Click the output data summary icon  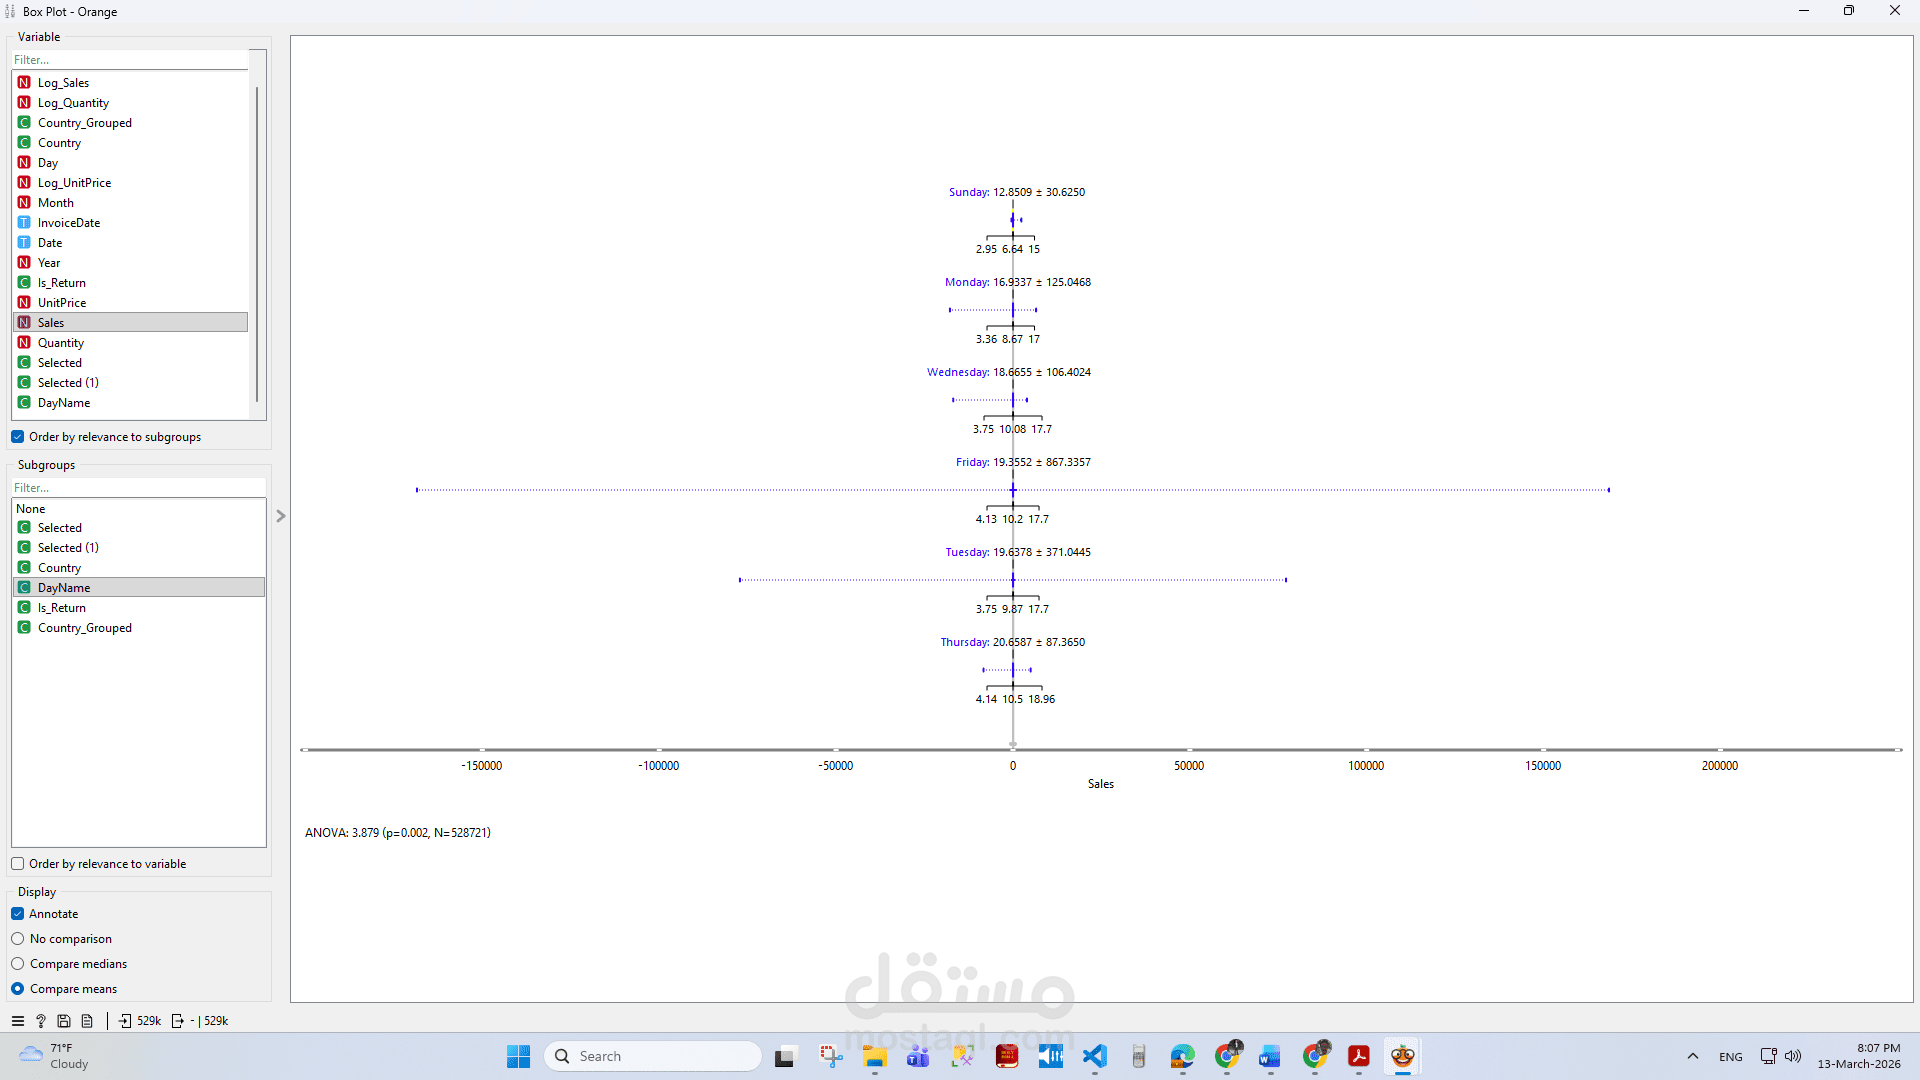178,1021
